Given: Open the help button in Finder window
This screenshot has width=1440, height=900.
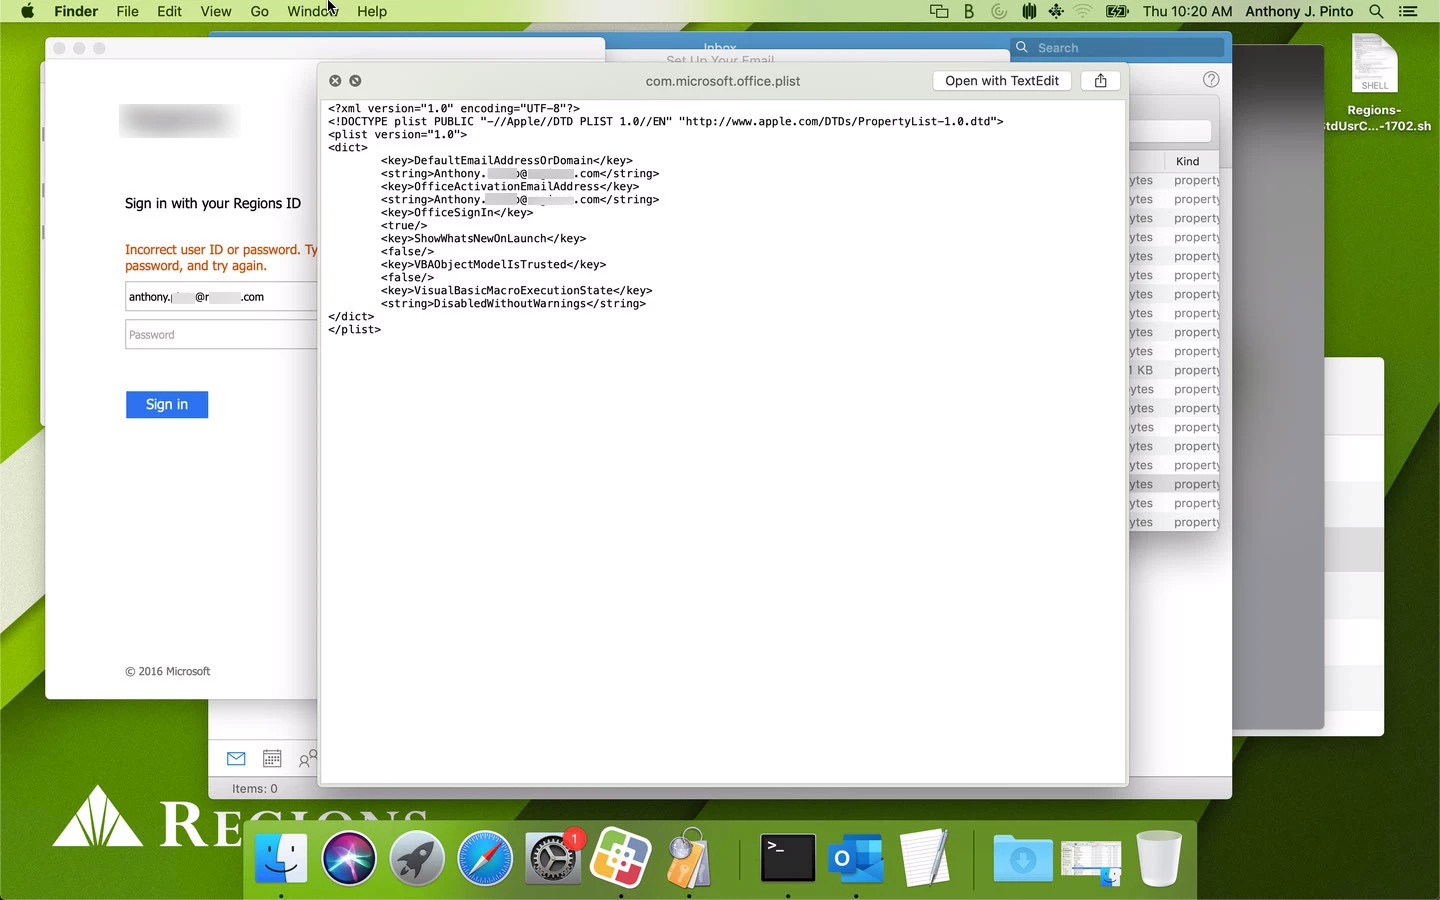Looking at the screenshot, I should tap(1211, 79).
